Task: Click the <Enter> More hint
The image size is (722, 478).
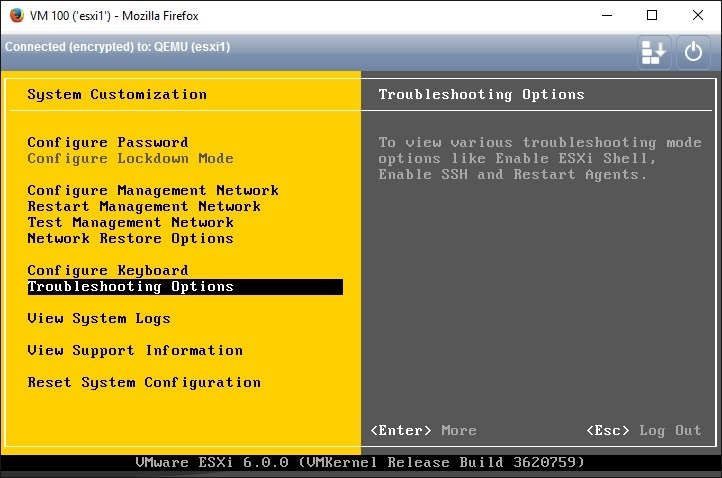Action: [x=423, y=430]
